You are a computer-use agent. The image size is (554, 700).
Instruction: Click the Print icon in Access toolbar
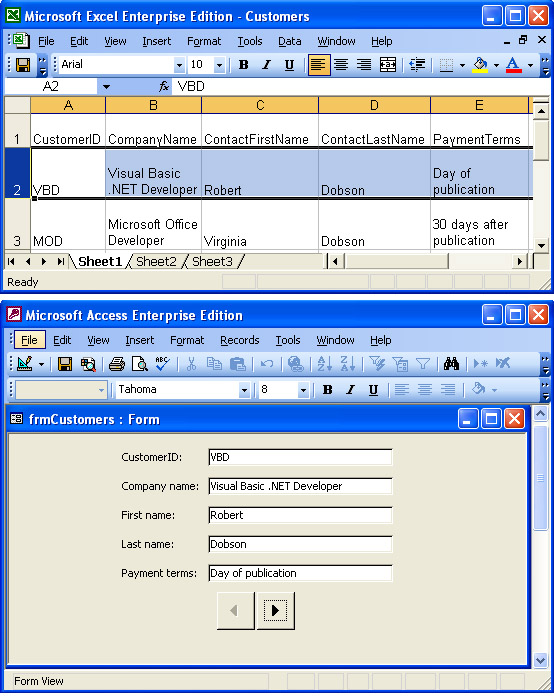117,364
